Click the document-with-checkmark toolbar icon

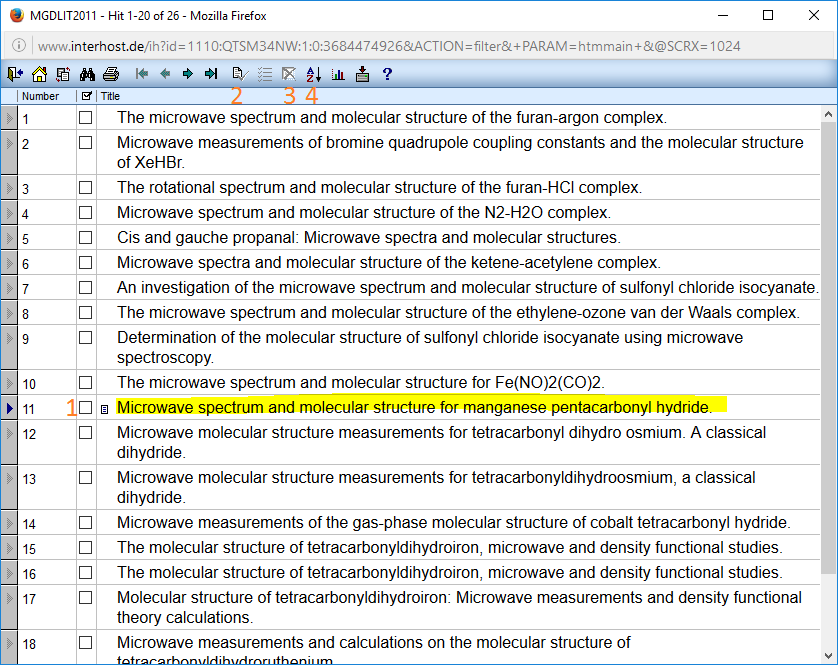[x=240, y=74]
